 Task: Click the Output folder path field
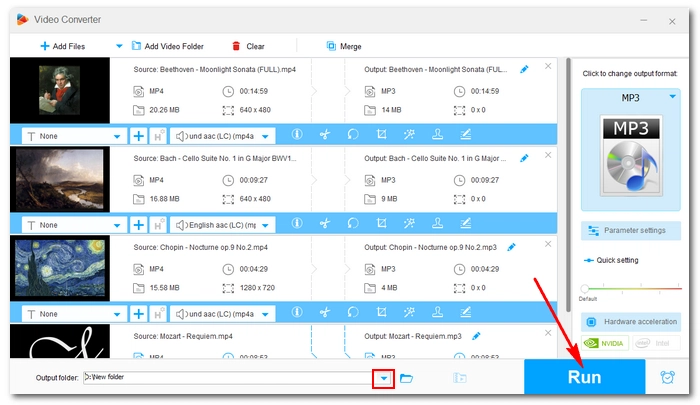228,378
